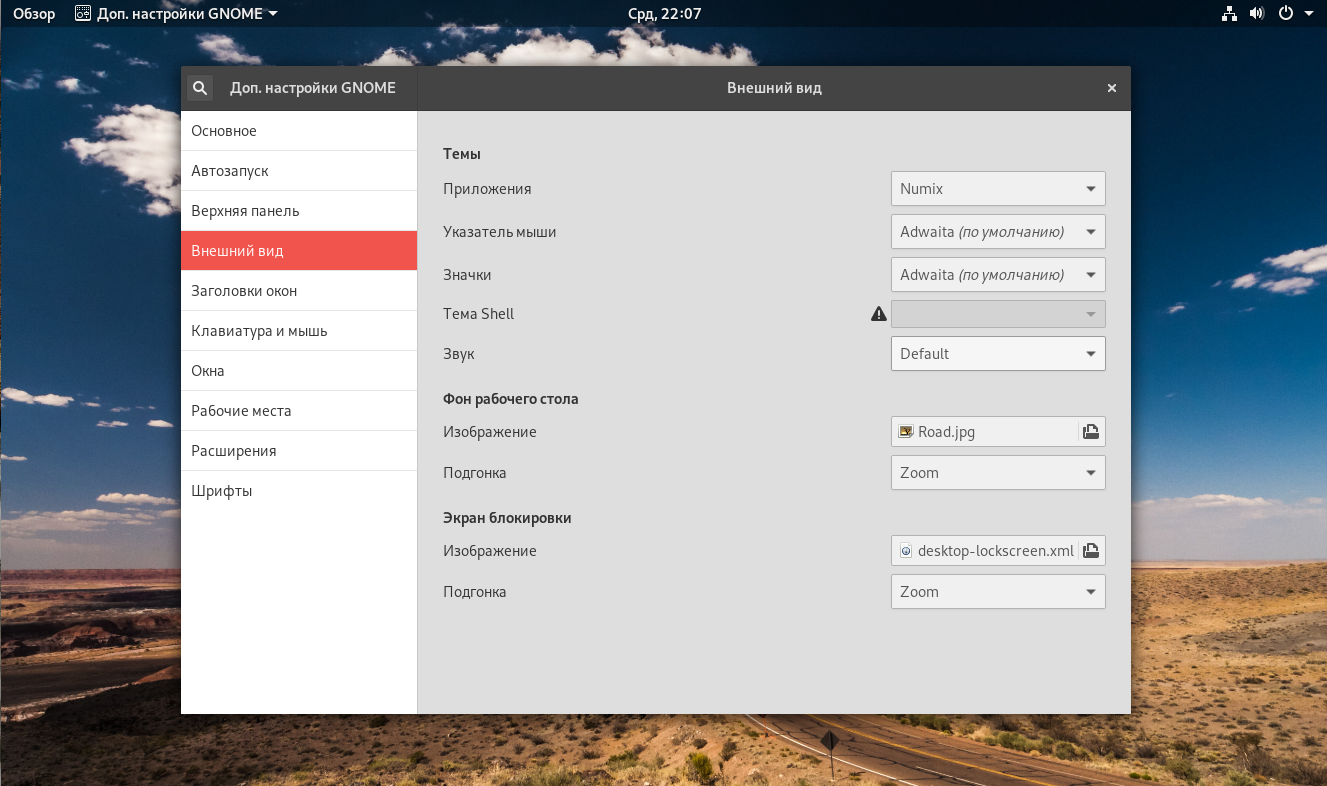Click the Обзор activities button
This screenshot has height=786, width=1327.
pos(34,14)
